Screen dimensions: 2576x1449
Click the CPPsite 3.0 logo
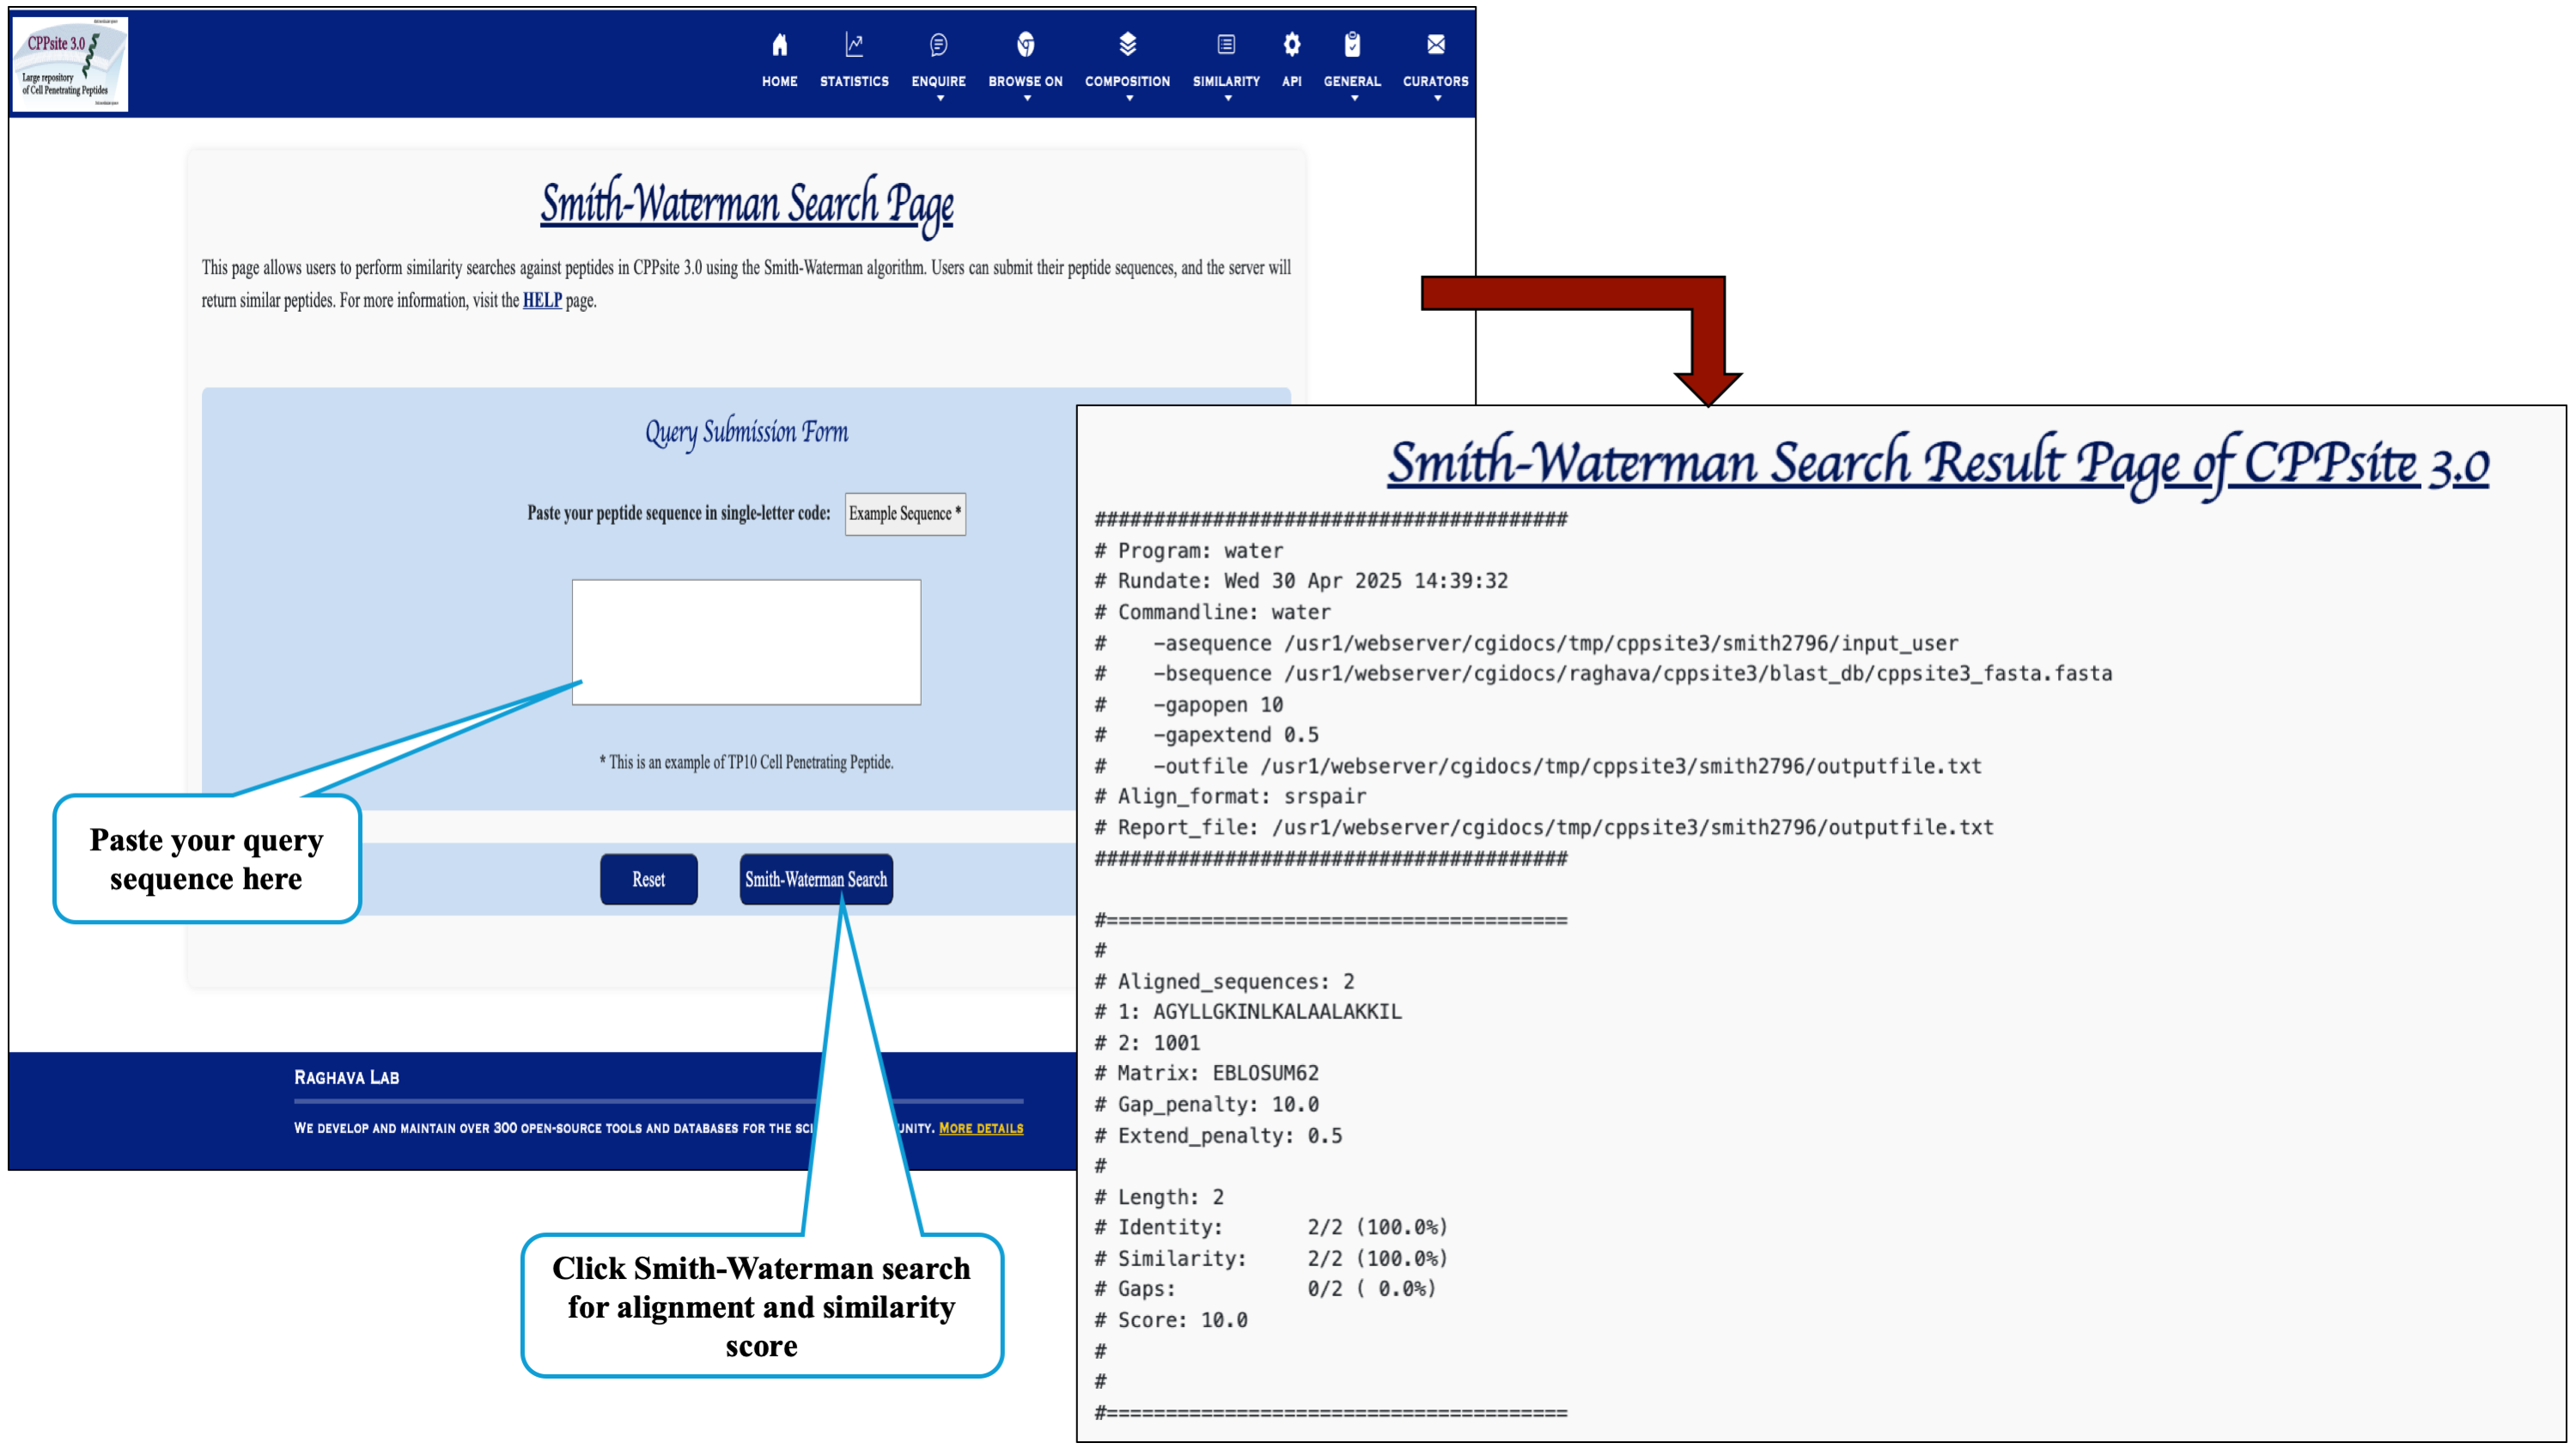[x=70, y=64]
